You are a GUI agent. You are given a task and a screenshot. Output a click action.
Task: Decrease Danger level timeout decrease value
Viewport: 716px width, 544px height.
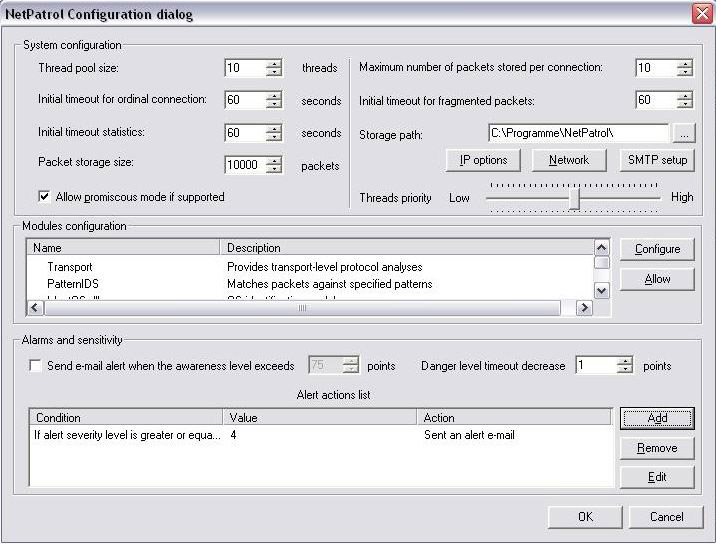pos(624,369)
